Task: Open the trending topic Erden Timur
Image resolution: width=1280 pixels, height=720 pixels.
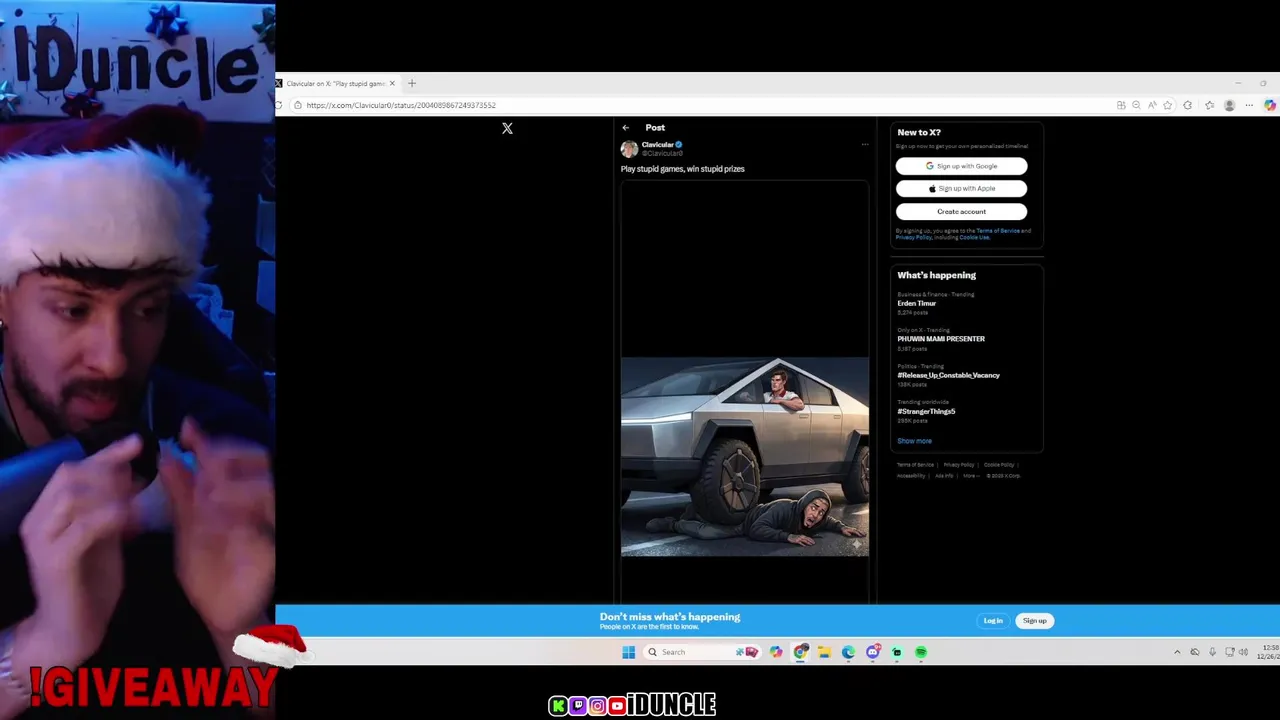Action: click(x=916, y=303)
